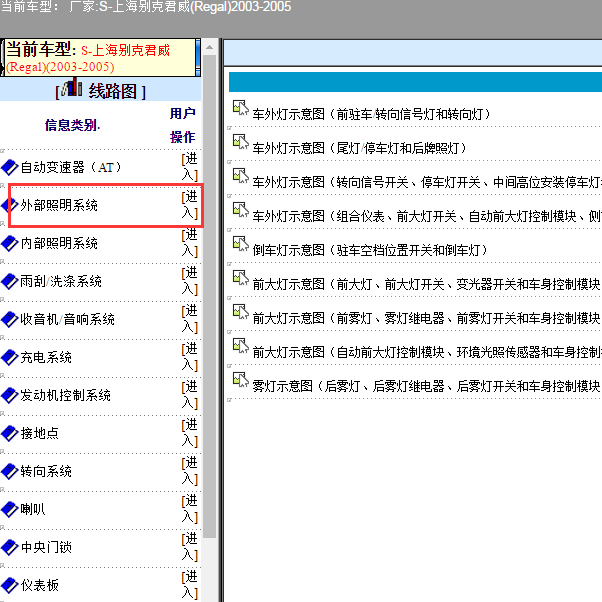
Task: Click diagram icon for 倒车灯示意图
Action: [x=241, y=244]
